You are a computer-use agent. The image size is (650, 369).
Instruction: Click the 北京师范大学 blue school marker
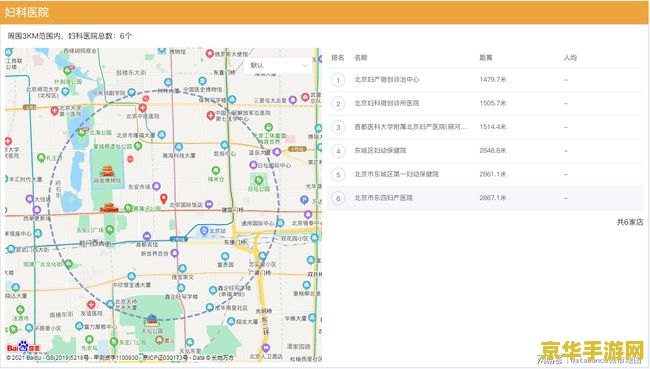coord(65,91)
